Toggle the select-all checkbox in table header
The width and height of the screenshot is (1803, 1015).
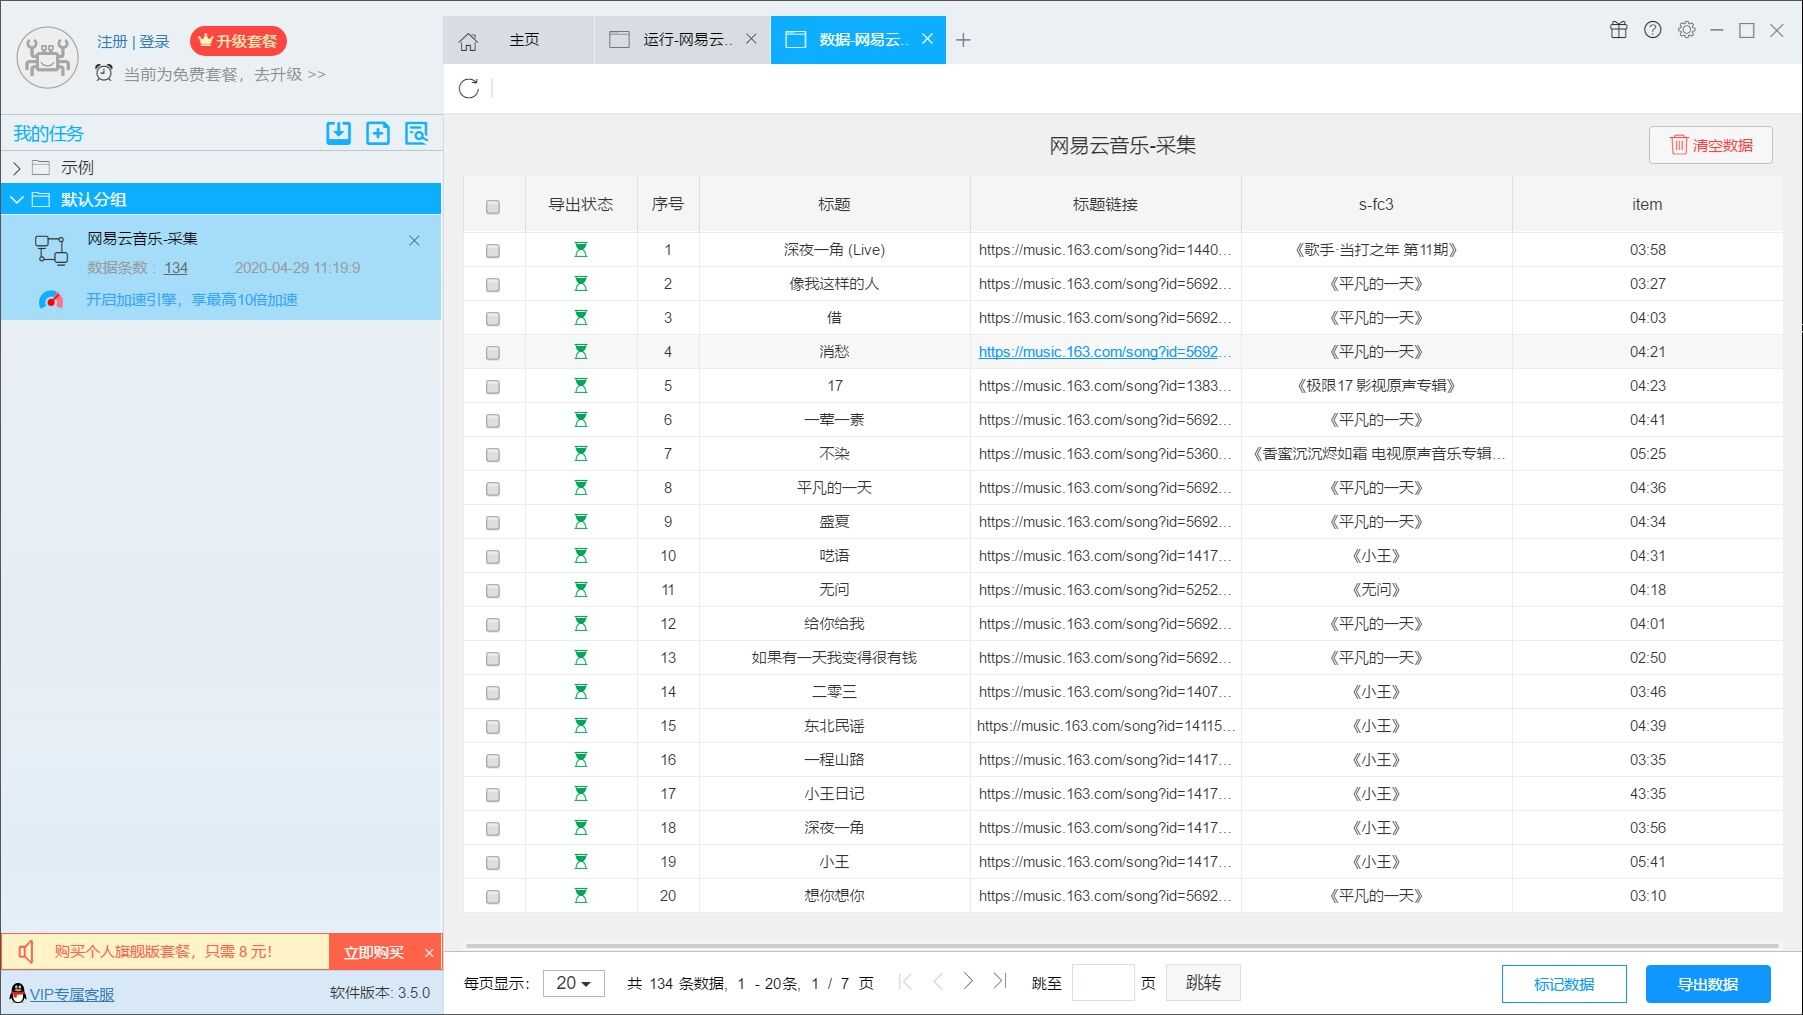click(493, 207)
